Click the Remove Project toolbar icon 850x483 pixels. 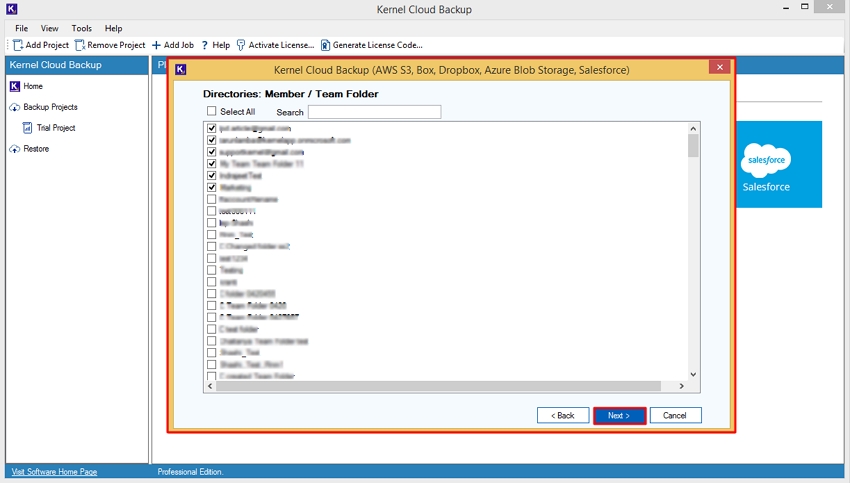pos(80,45)
